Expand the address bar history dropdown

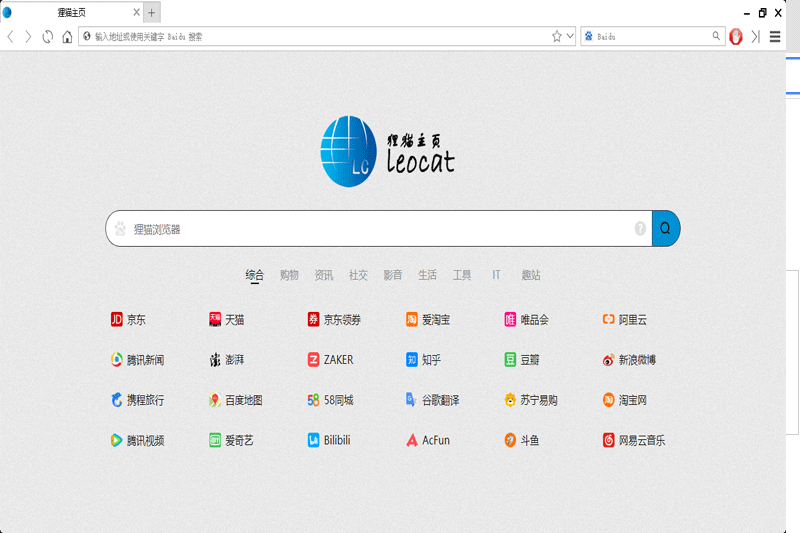click(x=570, y=36)
